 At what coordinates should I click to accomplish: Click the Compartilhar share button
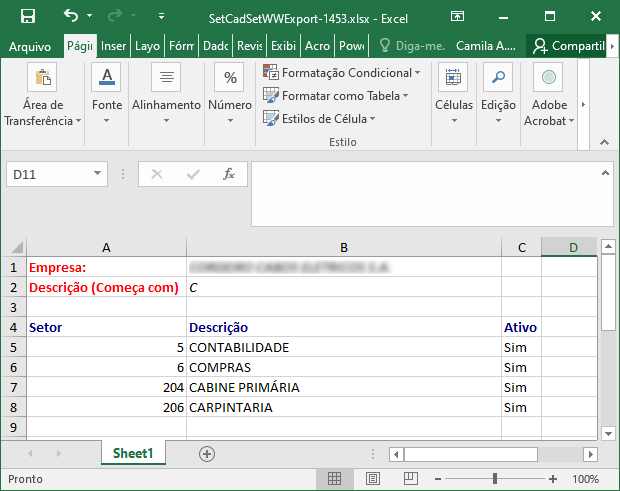click(x=568, y=46)
